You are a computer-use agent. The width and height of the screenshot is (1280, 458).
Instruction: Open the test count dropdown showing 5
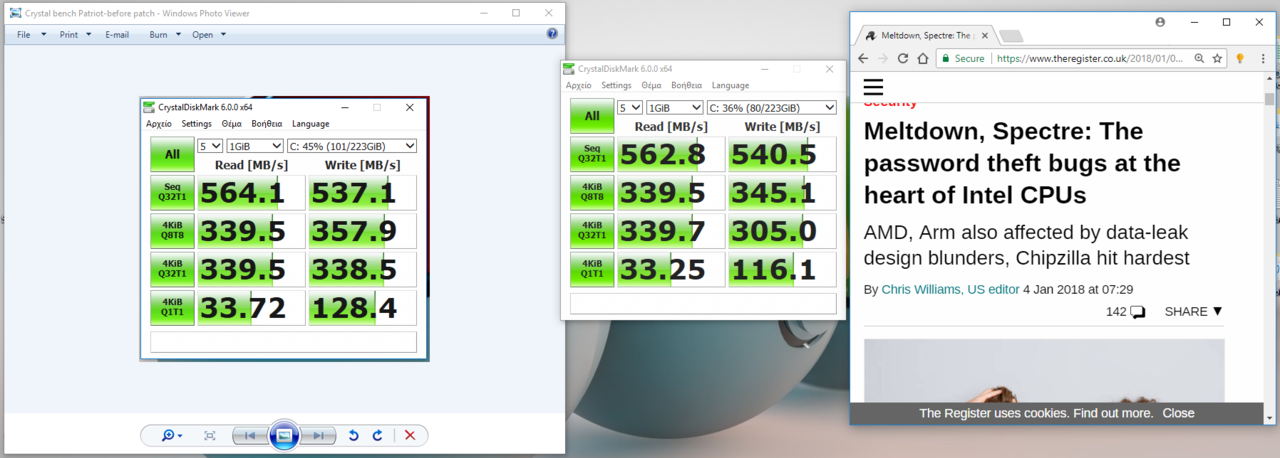[x=630, y=107]
